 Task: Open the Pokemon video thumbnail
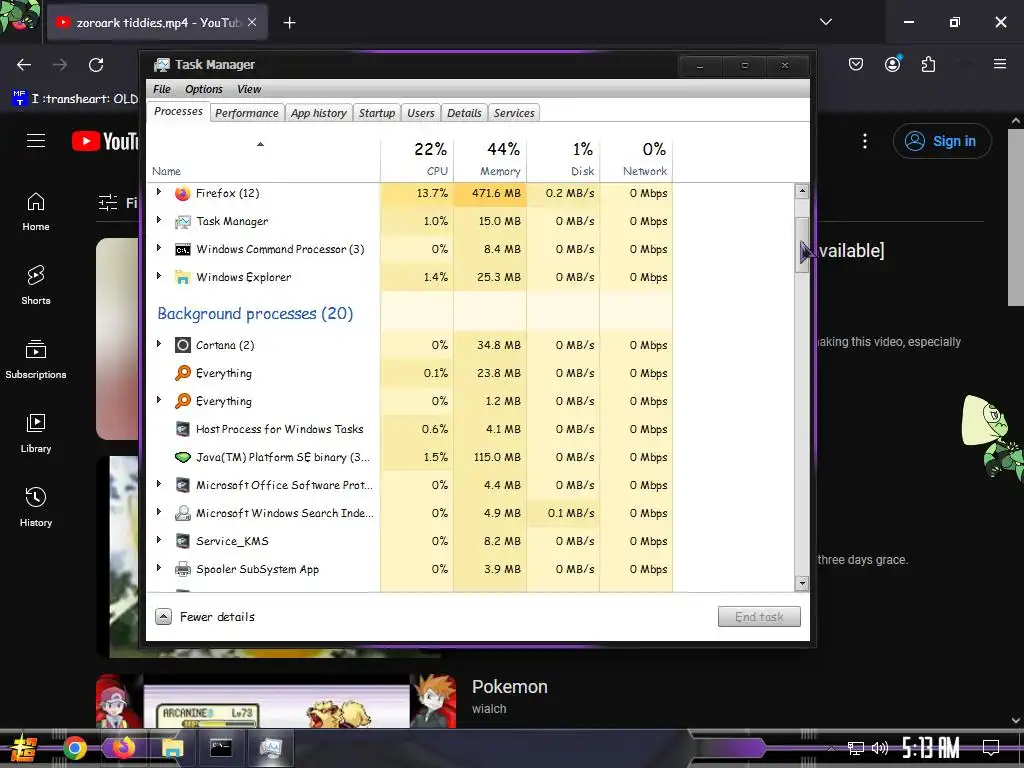pyautogui.click(x=276, y=700)
